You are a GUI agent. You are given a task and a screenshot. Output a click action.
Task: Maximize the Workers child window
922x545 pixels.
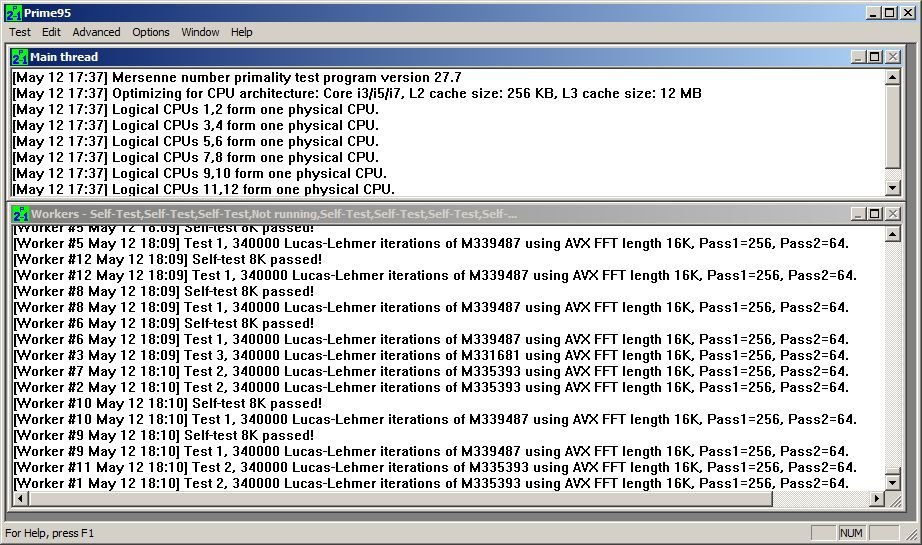874,214
